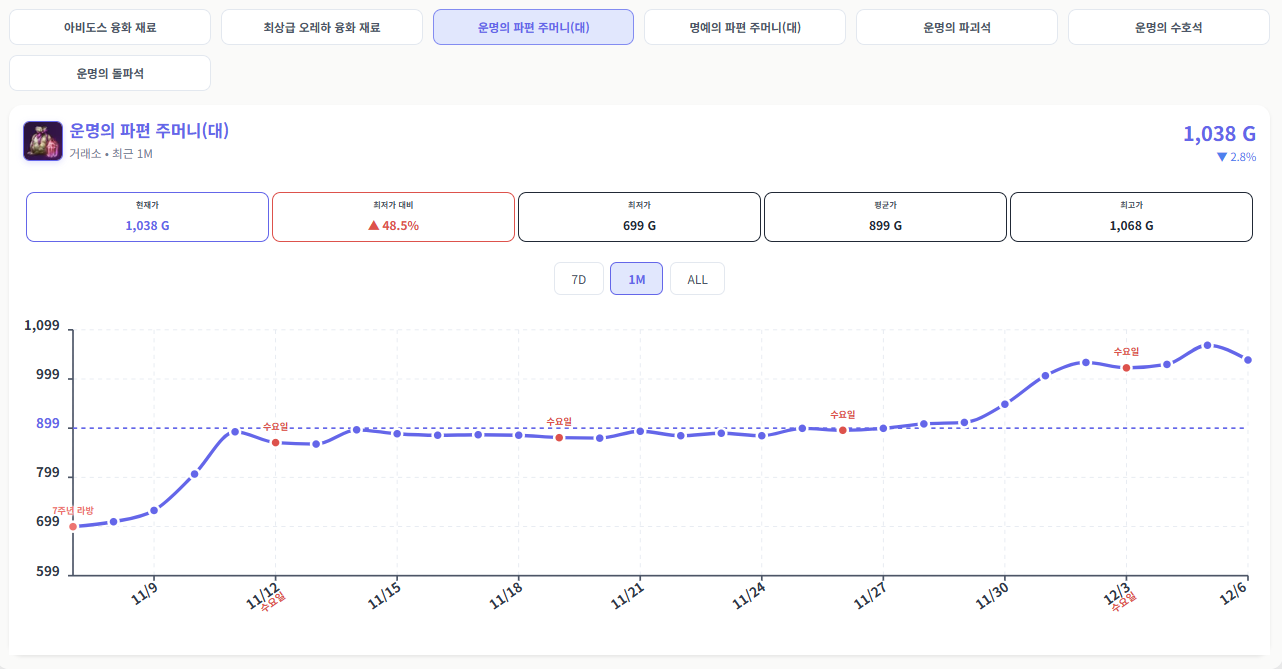
Task: Switch chart range to 7D
Action: (578, 279)
